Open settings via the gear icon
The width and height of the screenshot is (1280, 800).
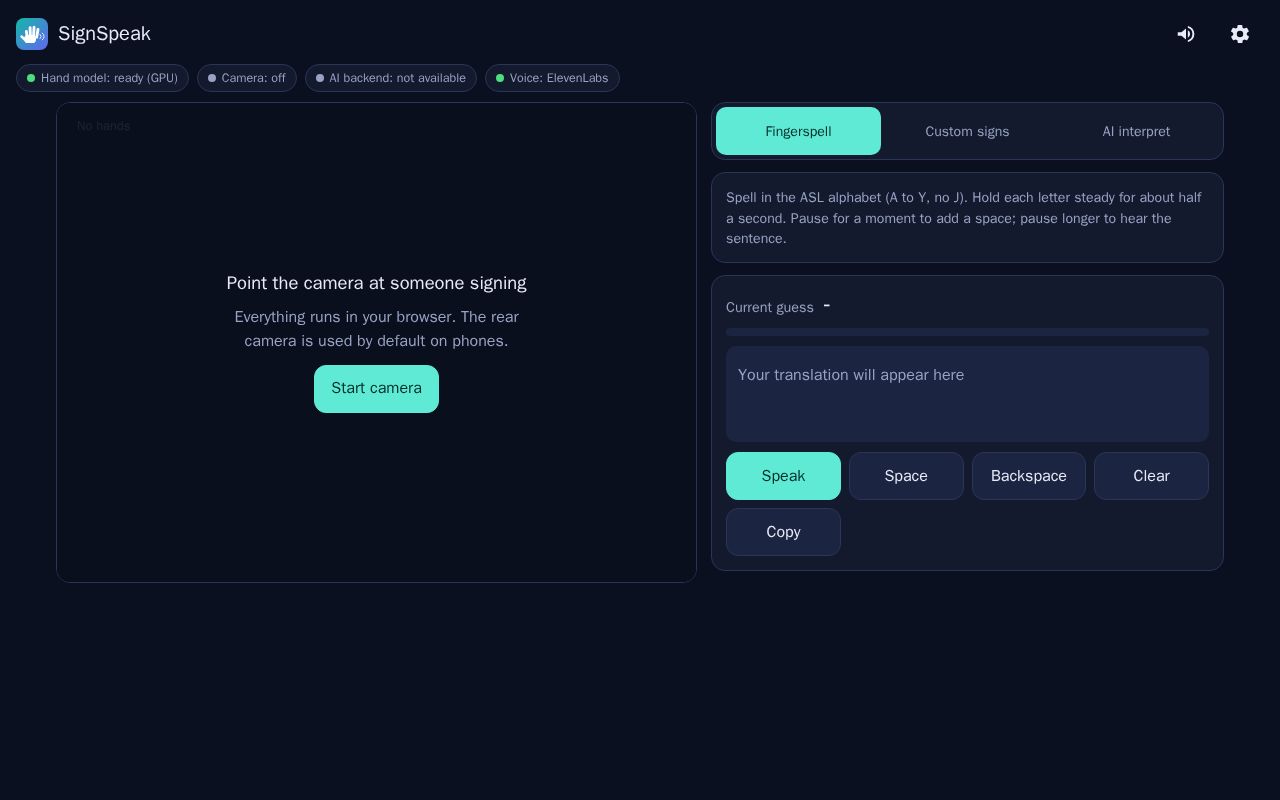tap(1240, 34)
